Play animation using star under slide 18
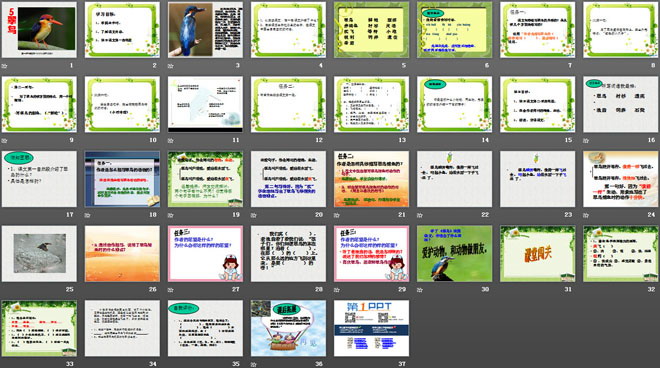 point(88,215)
